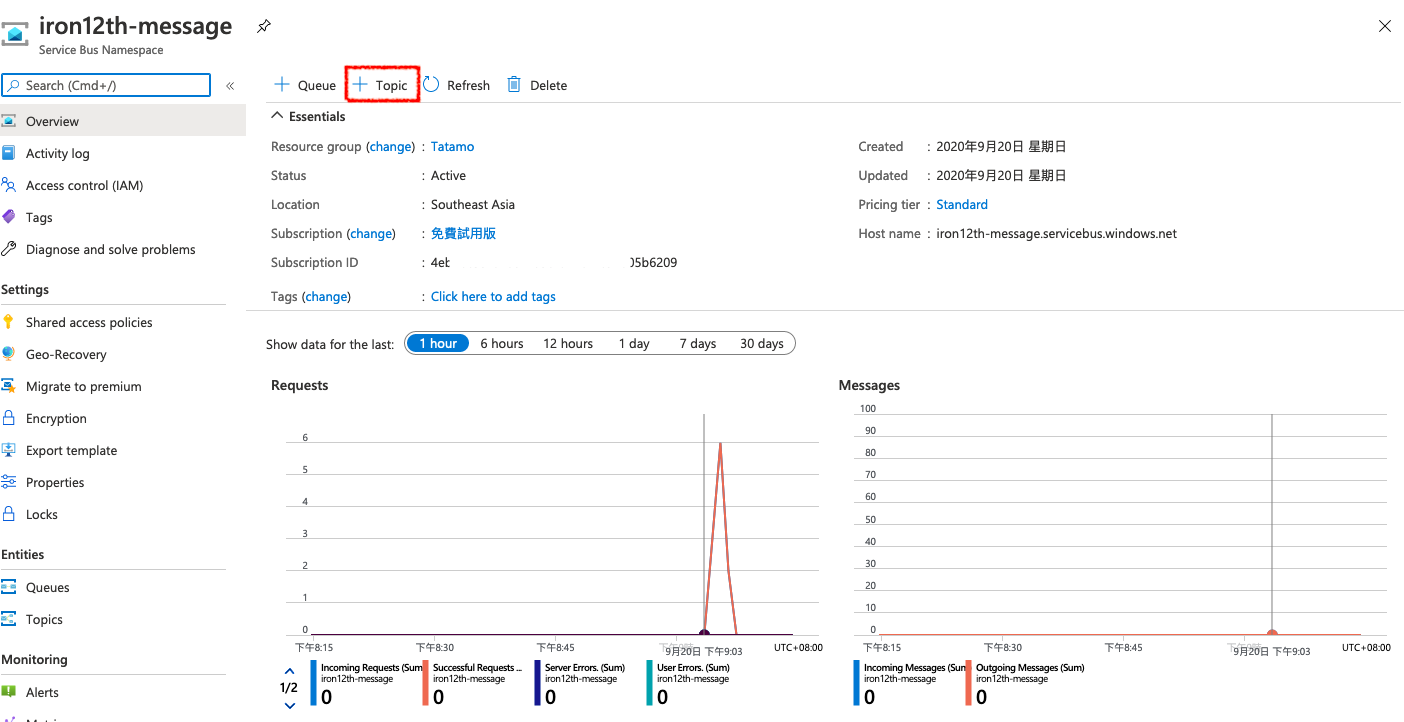
Task: Select 1 hour time range
Action: click(x=438, y=343)
